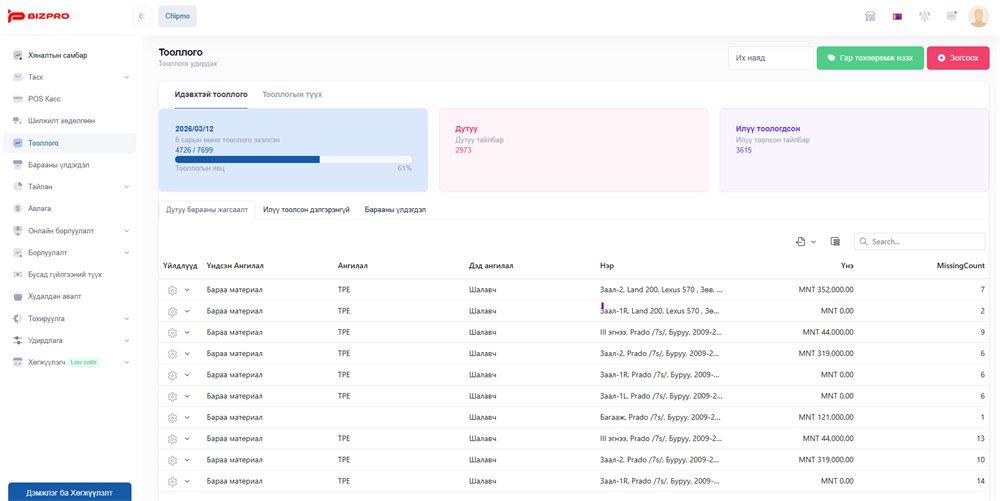Open action dropdown arrow in Заал-1L Prado row
The image size is (1000, 501).
[187, 396]
